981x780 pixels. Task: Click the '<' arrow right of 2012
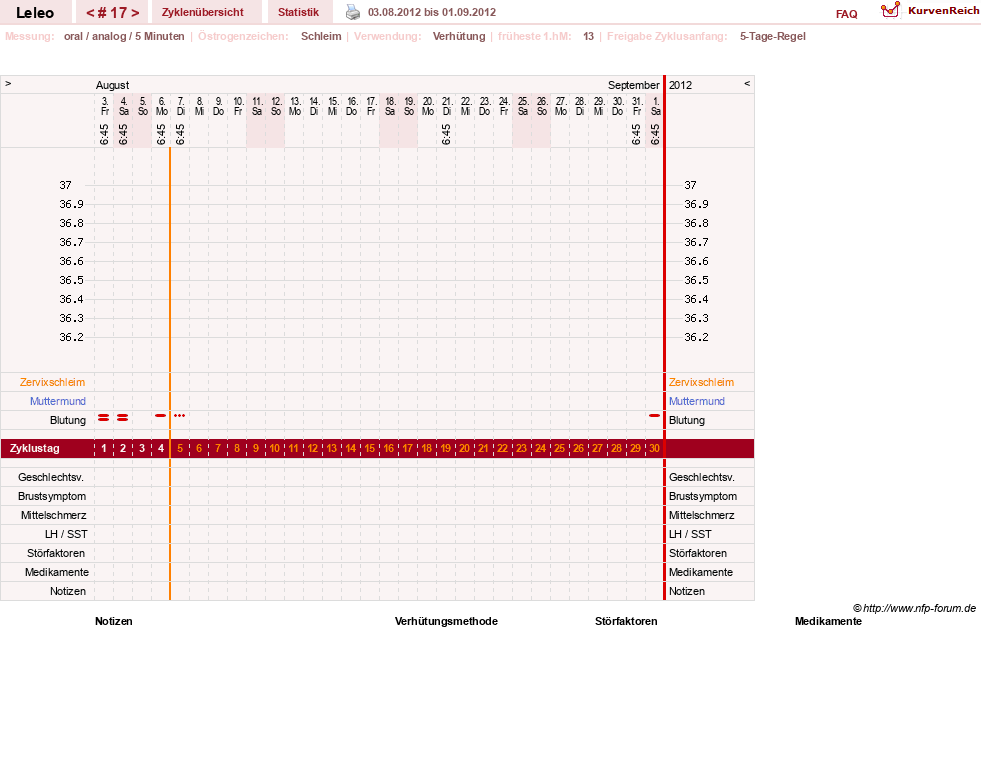[x=747, y=83]
